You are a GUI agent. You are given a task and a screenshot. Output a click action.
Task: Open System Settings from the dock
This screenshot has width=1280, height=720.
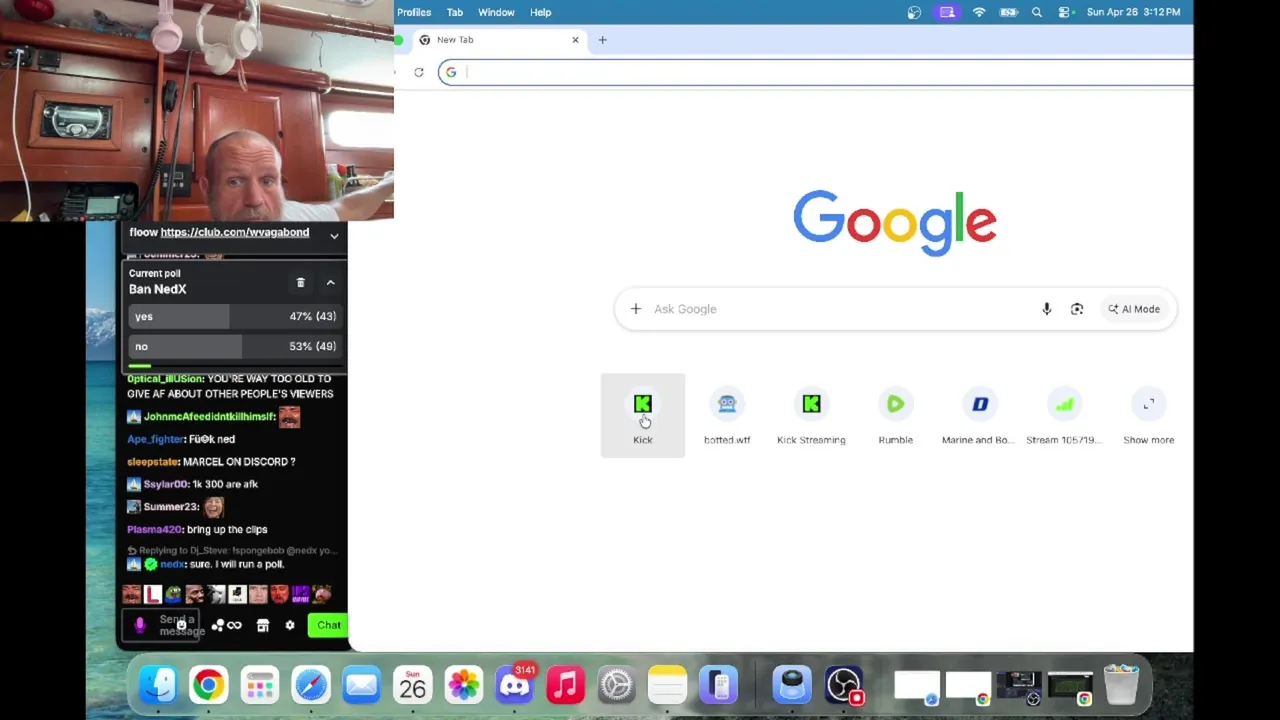click(616, 685)
